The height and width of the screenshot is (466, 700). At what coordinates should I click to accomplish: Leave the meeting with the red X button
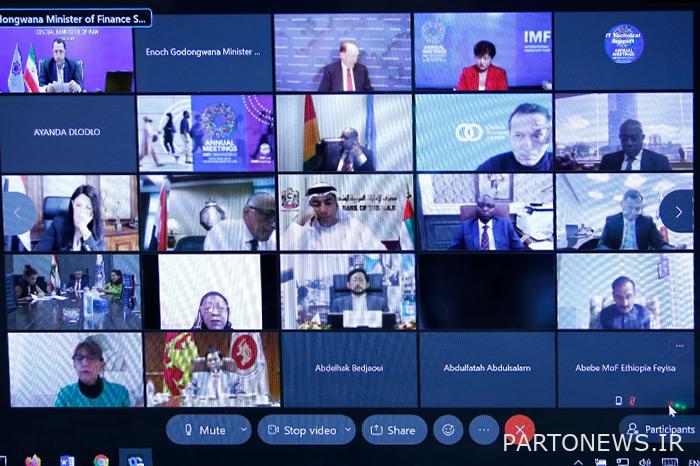(519, 430)
